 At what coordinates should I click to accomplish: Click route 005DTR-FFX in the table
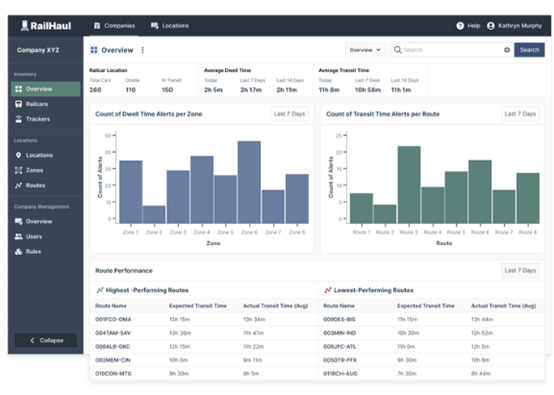coord(340,360)
